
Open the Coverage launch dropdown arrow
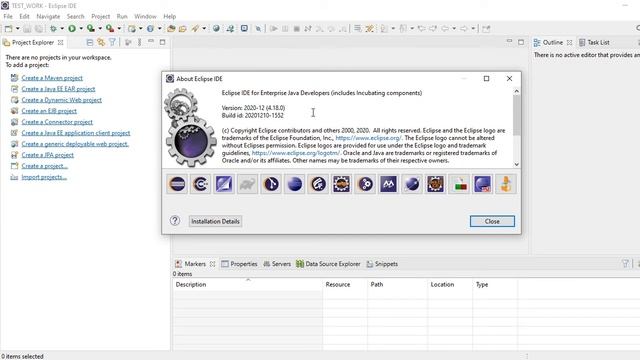100,29
